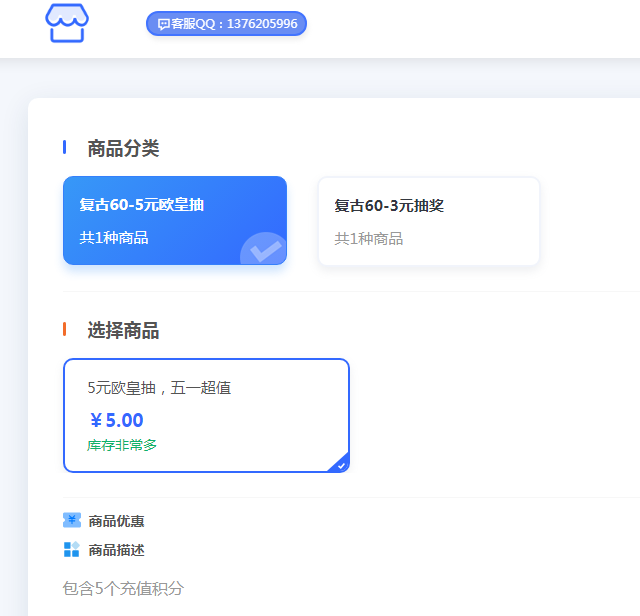Select category 复古60-3元抽奖

point(429,221)
